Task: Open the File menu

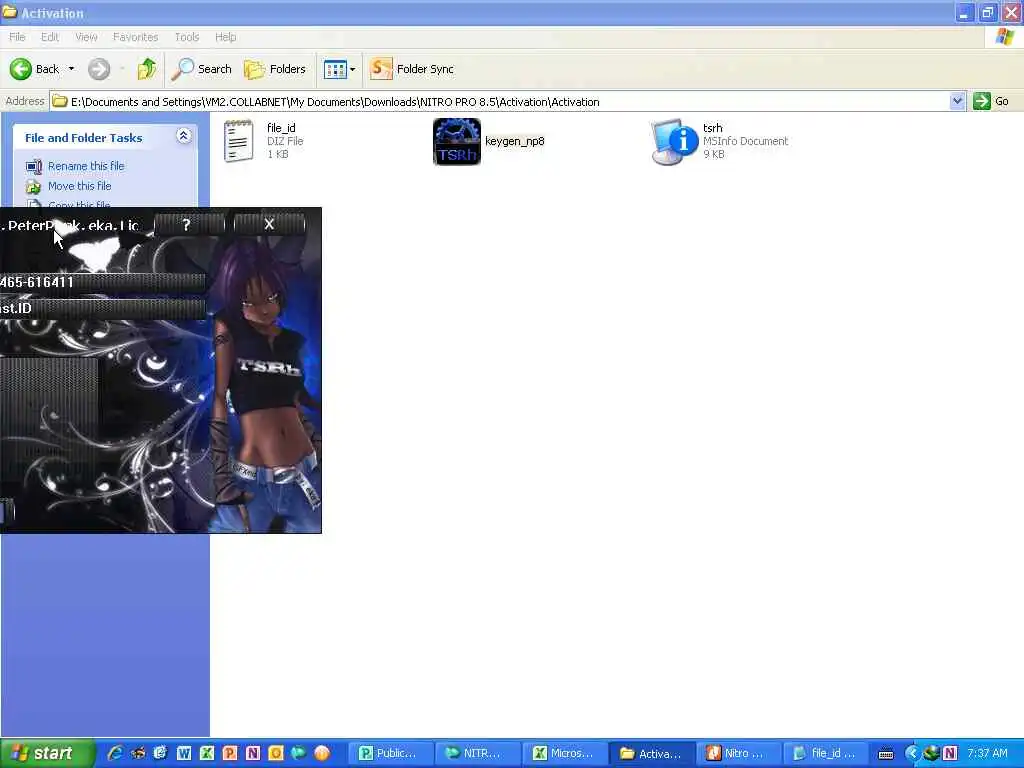Action: tap(17, 37)
